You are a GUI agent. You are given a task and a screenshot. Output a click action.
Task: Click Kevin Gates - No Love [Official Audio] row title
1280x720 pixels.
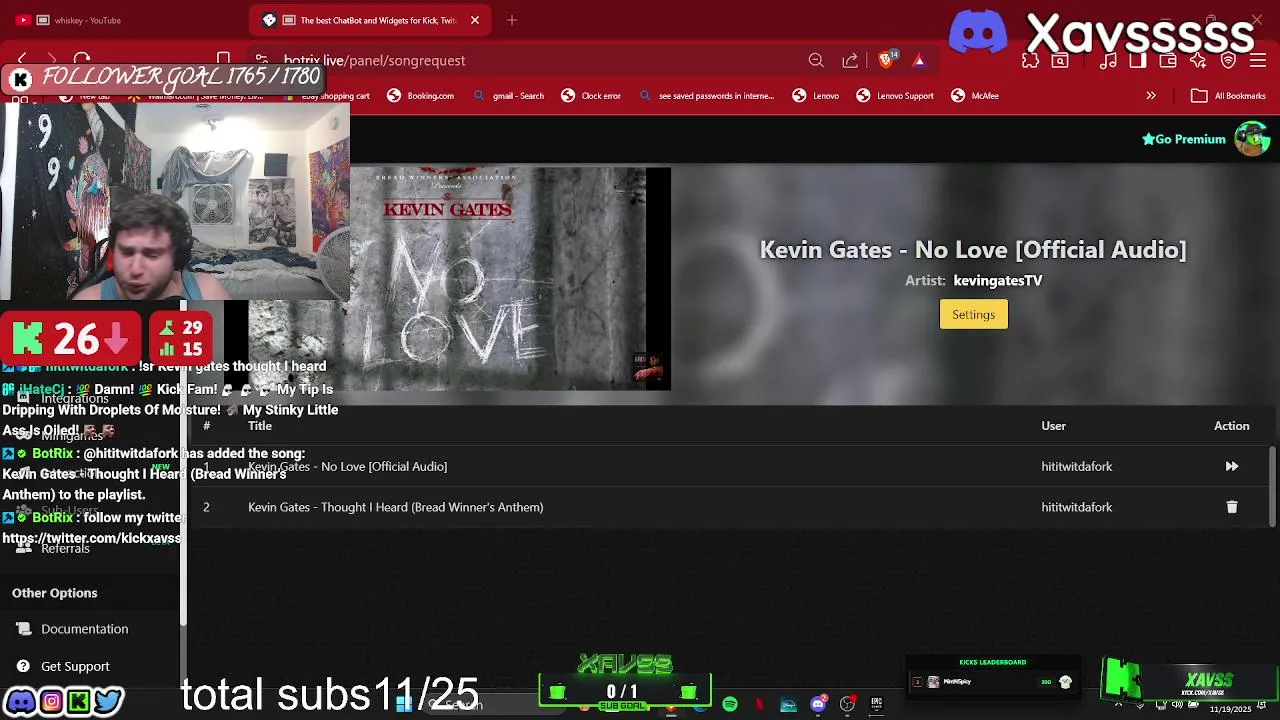point(347,466)
